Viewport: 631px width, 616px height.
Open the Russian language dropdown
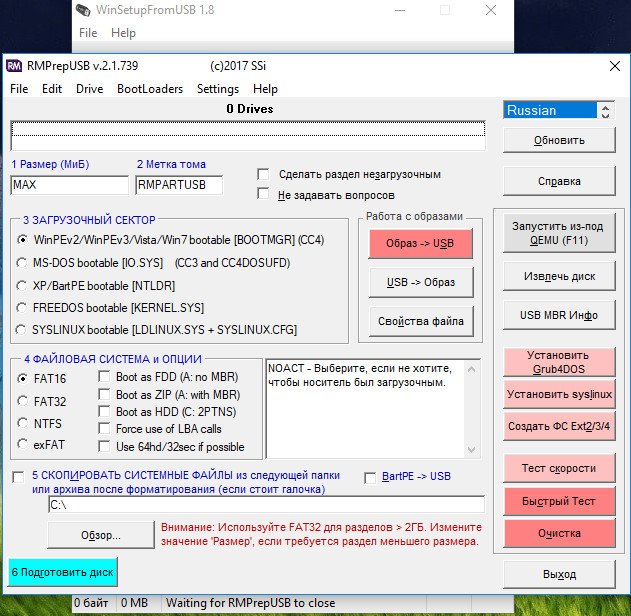[x=604, y=110]
